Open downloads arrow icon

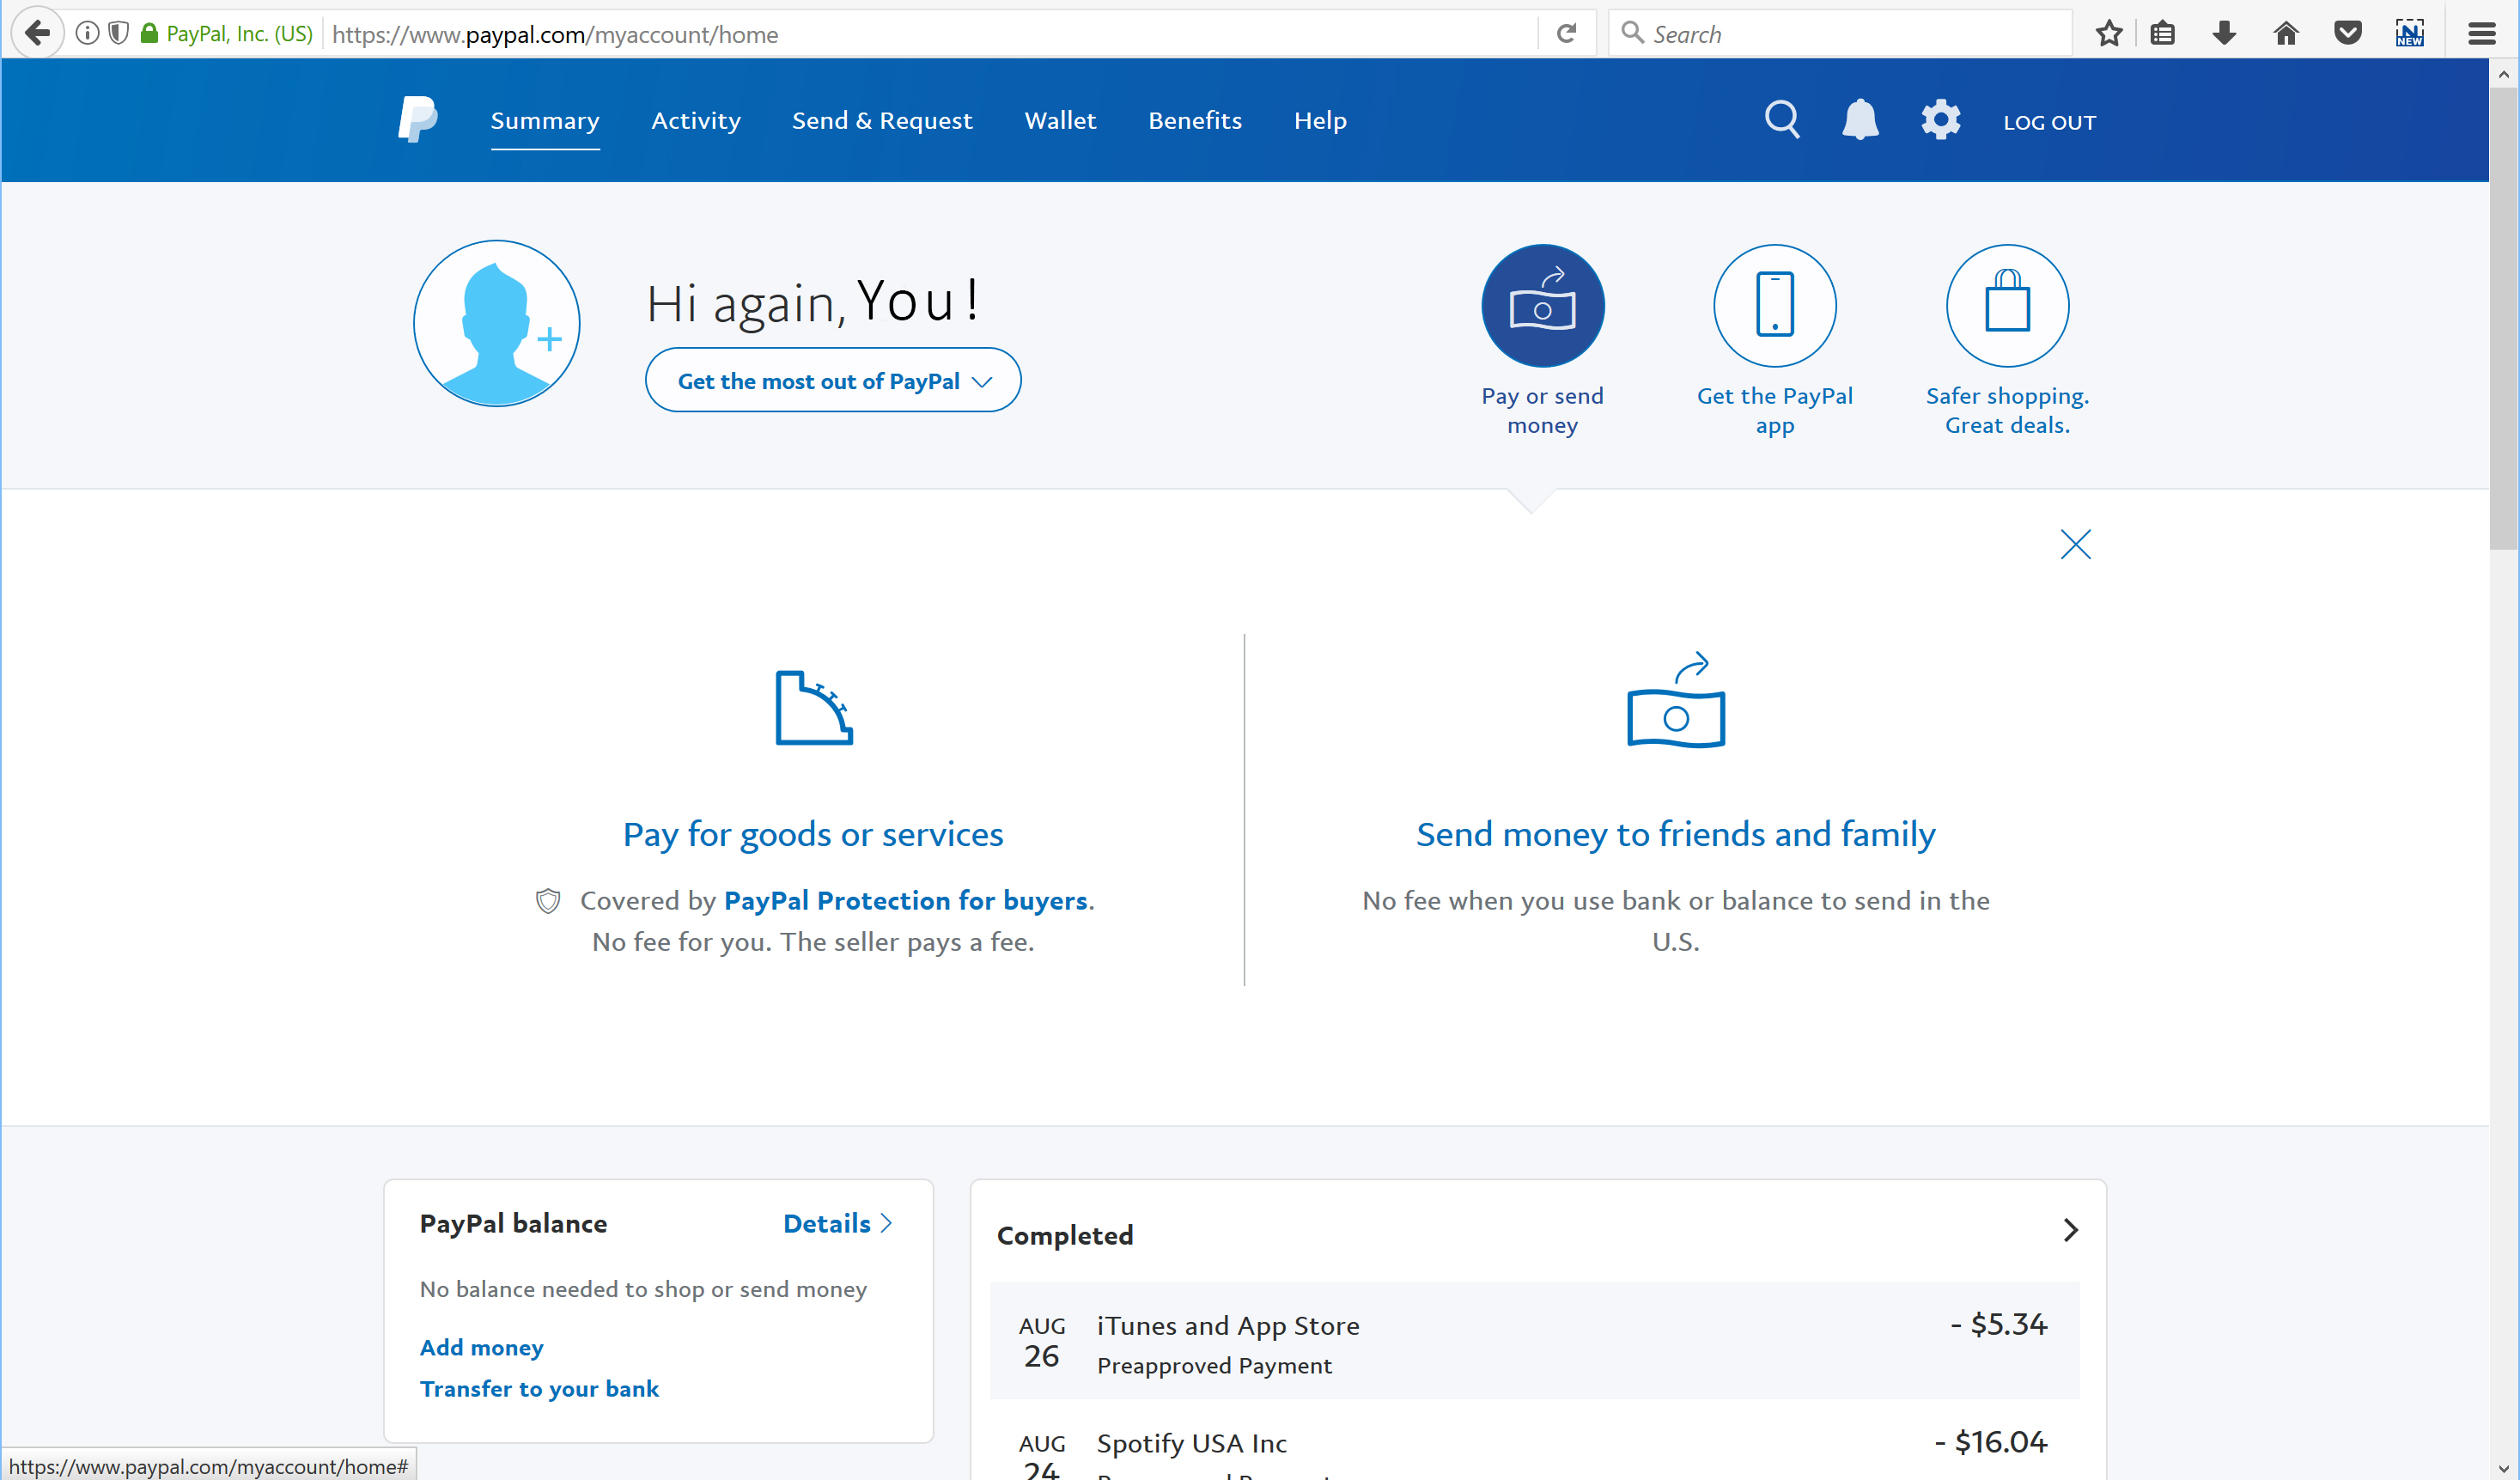point(2224,34)
